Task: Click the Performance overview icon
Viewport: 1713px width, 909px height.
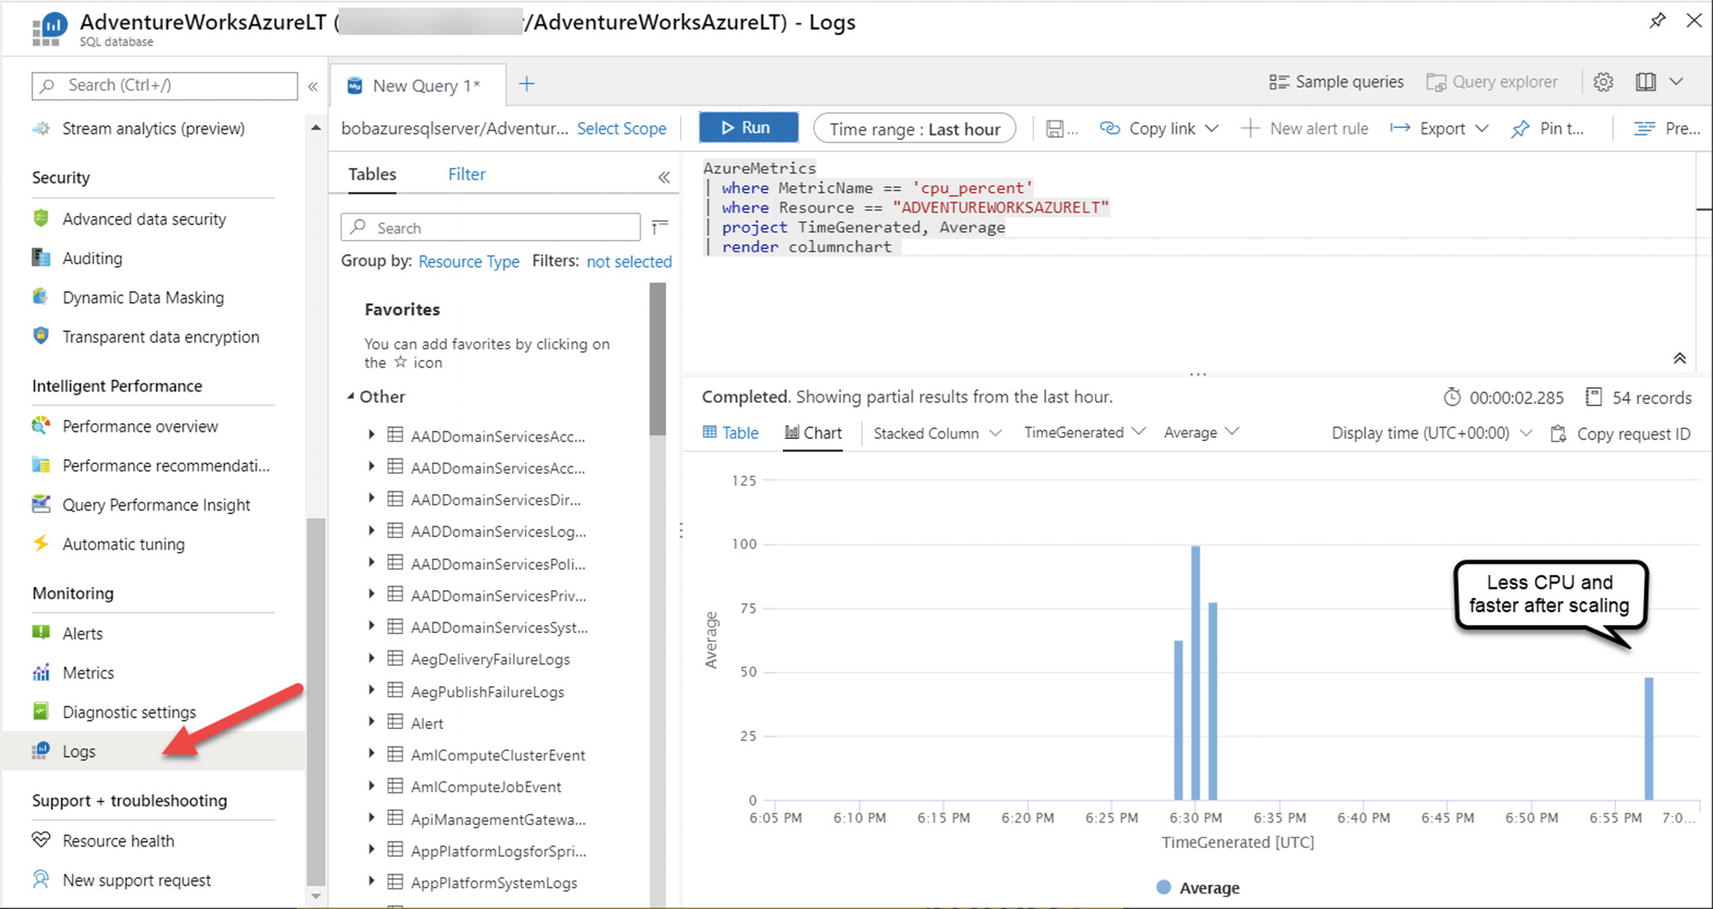Action: coord(41,426)
